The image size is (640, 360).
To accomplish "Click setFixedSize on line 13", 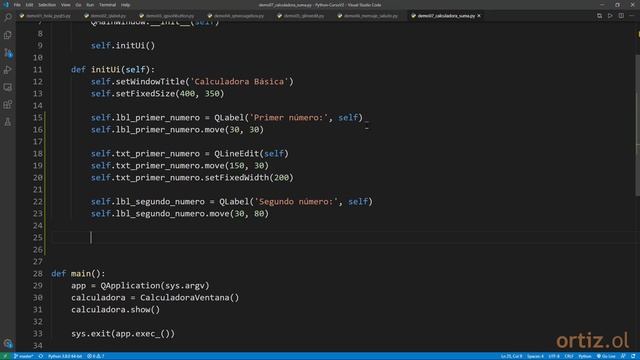I will tap(145, 93).
